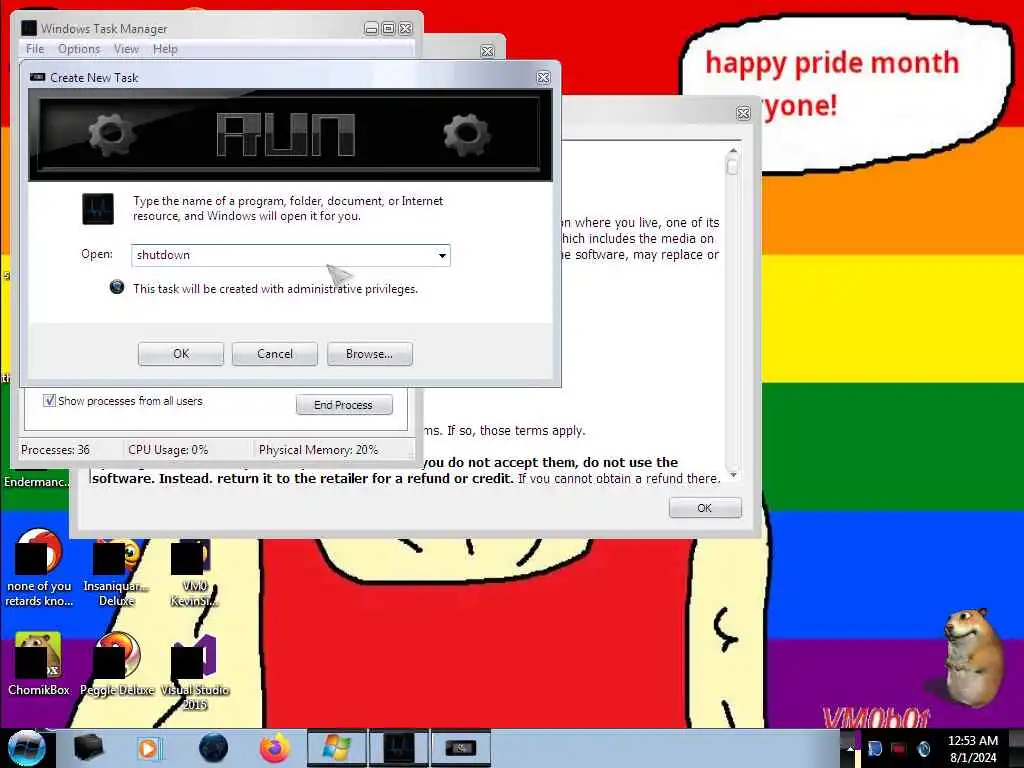
Task: Click OK in the license terms dialog
Action: tap(705, 508)
